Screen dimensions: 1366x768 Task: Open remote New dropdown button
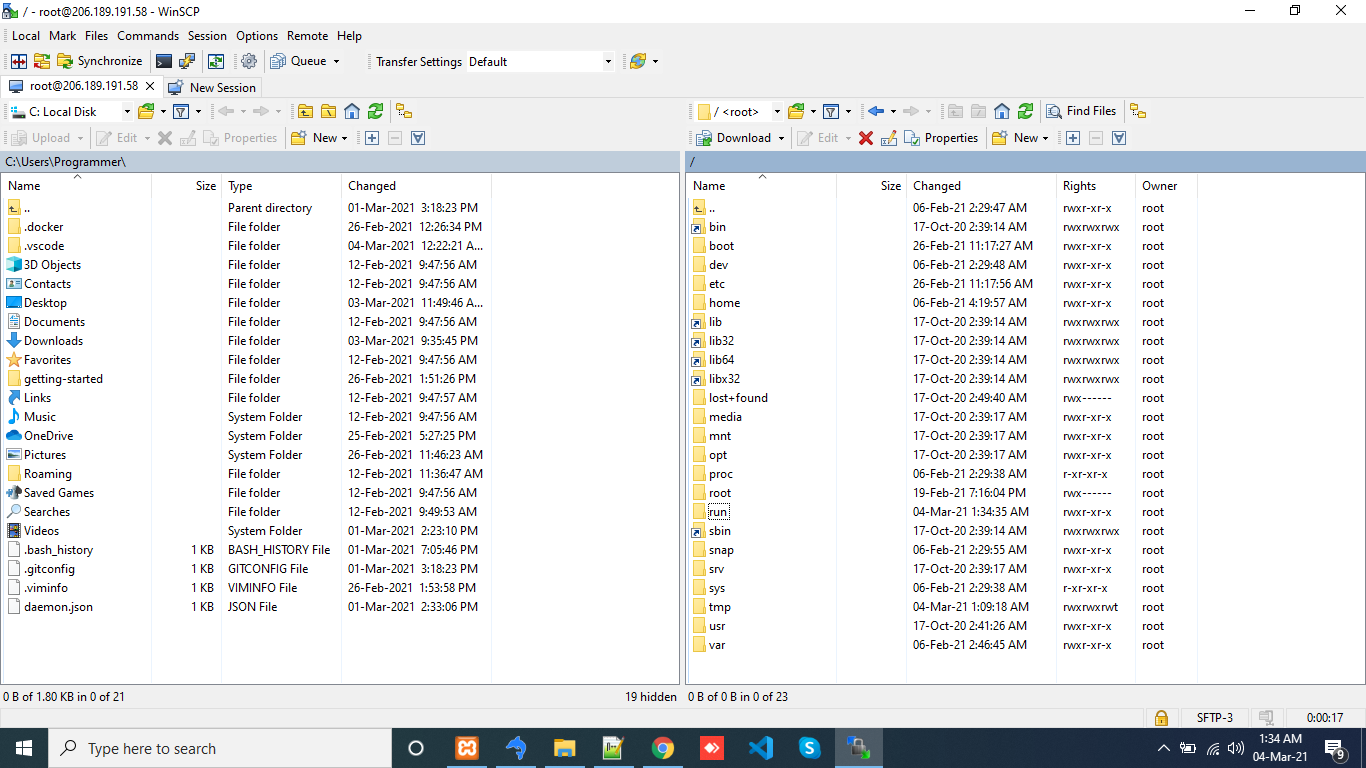click(1020, 138)
